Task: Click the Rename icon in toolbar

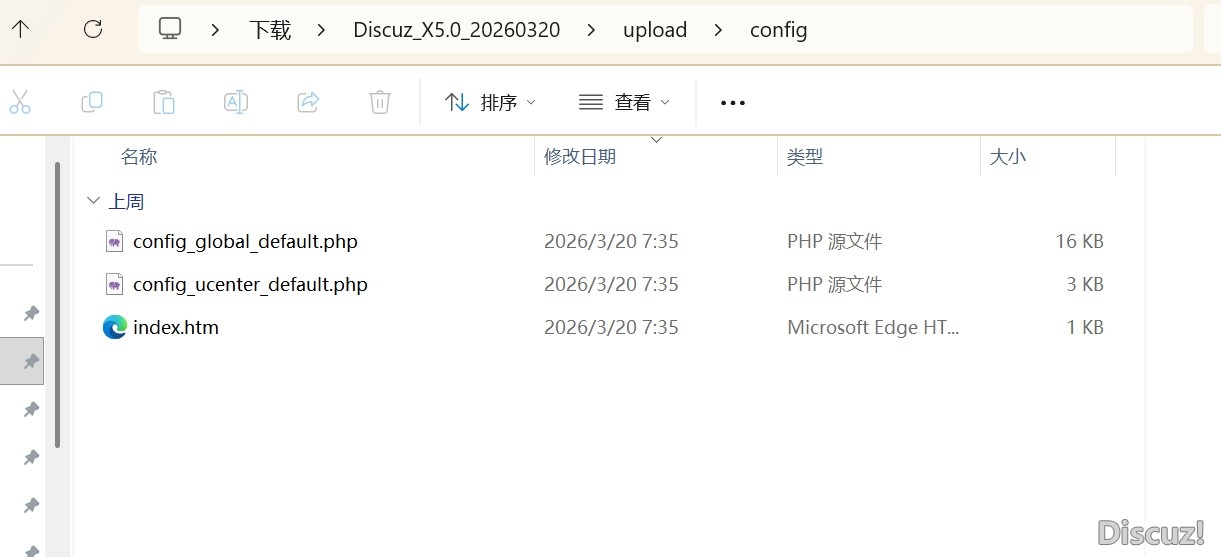Action: 236,102
